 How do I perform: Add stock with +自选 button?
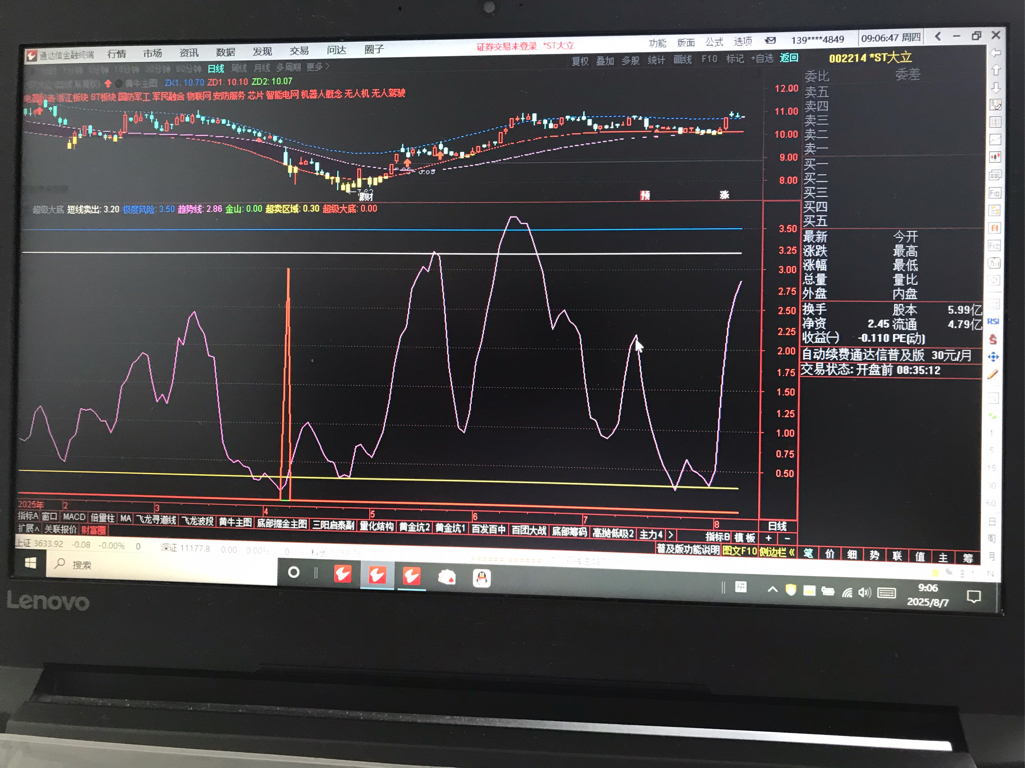pyautogui.click(x=762, y=58)
